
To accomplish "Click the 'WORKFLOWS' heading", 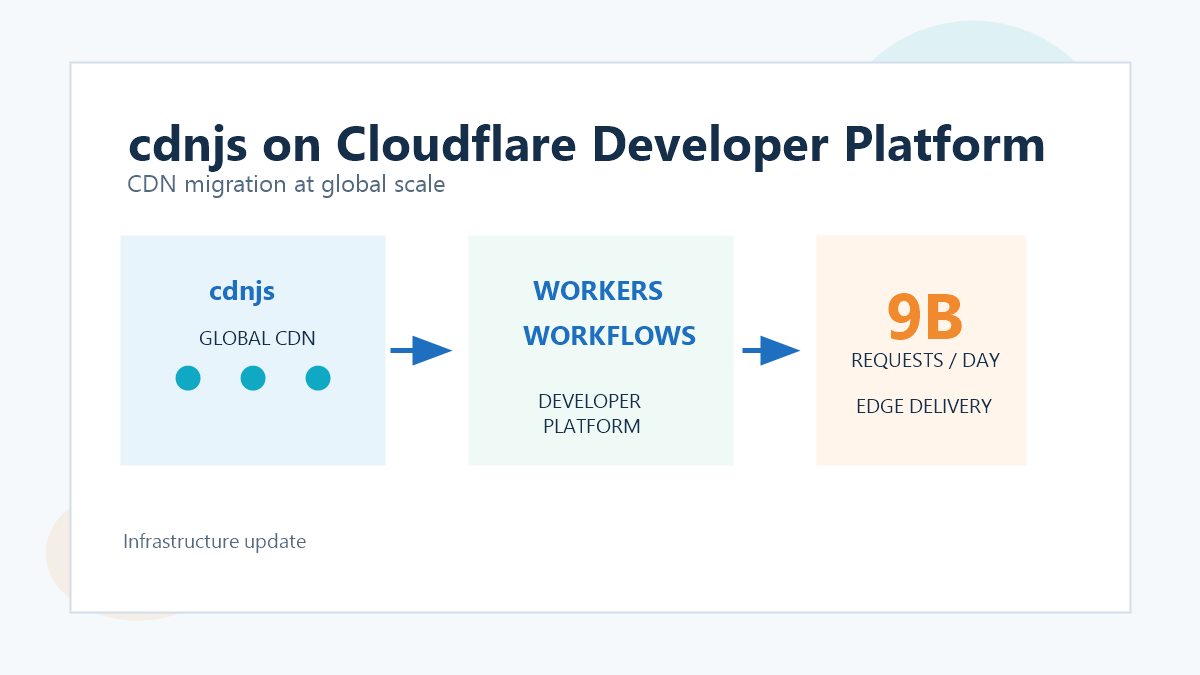I will pos(610,336).
